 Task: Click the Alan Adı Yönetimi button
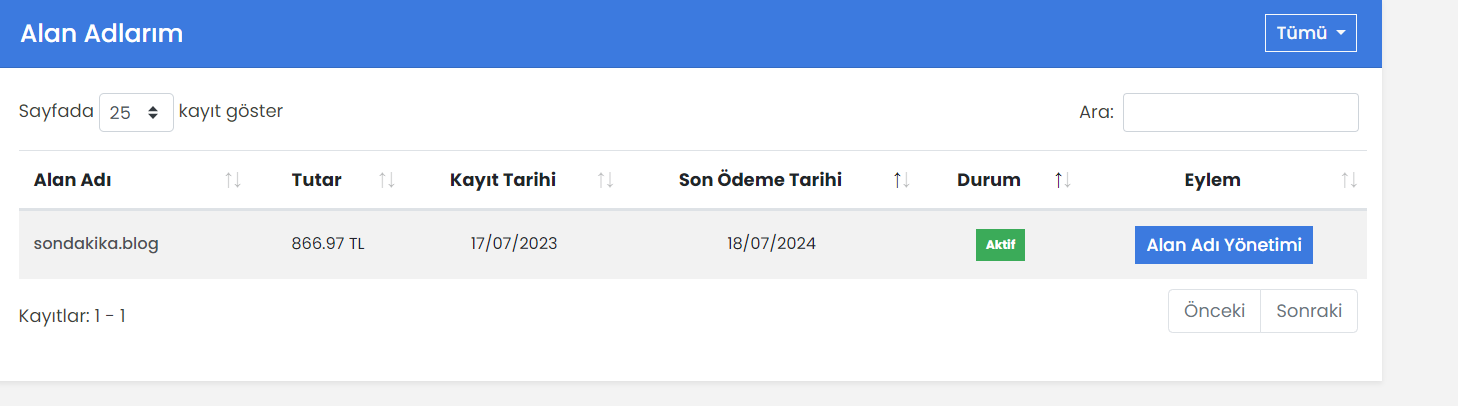tap(1224, 245)
